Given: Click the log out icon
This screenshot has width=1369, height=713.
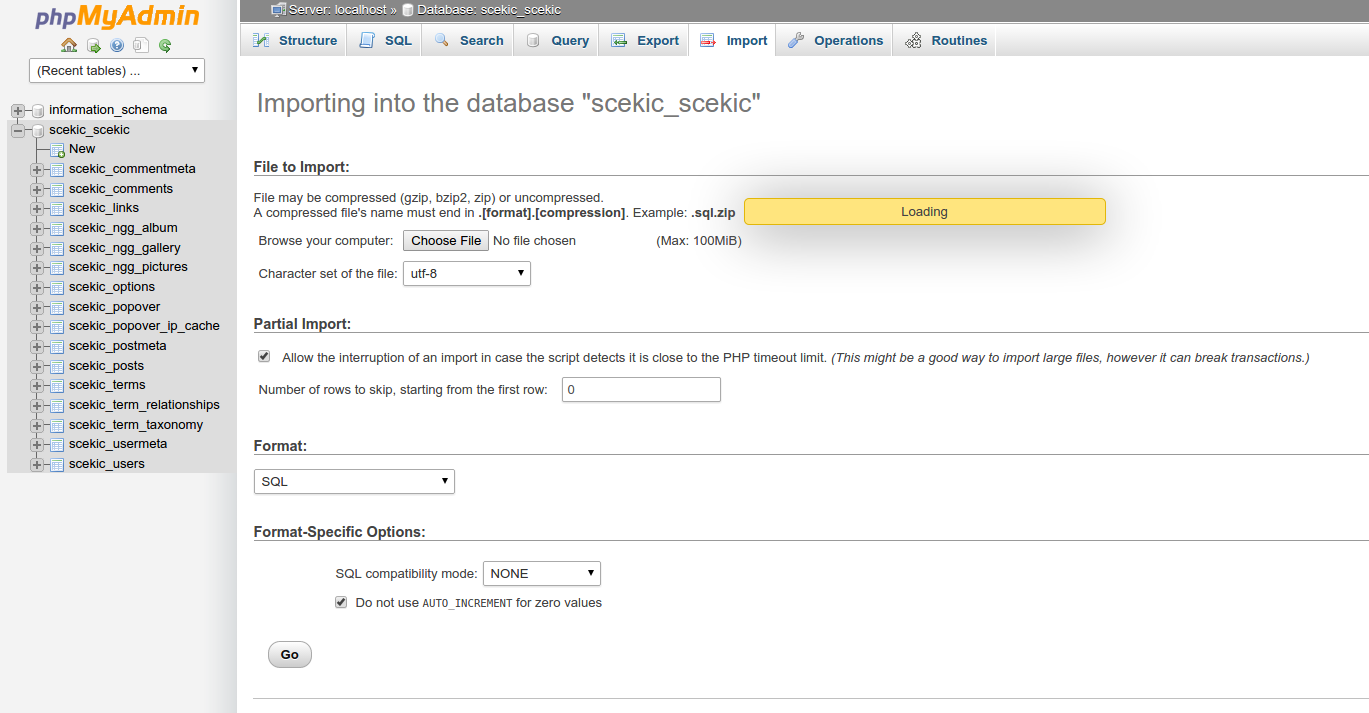Looking at the screenshot, I should coord(93,45).
